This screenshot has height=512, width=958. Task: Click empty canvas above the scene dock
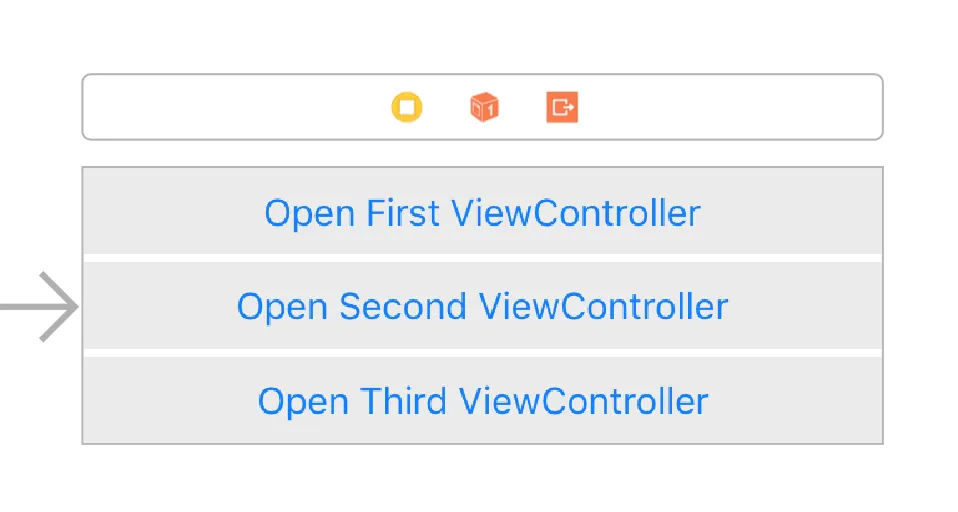tap(482, 35)
